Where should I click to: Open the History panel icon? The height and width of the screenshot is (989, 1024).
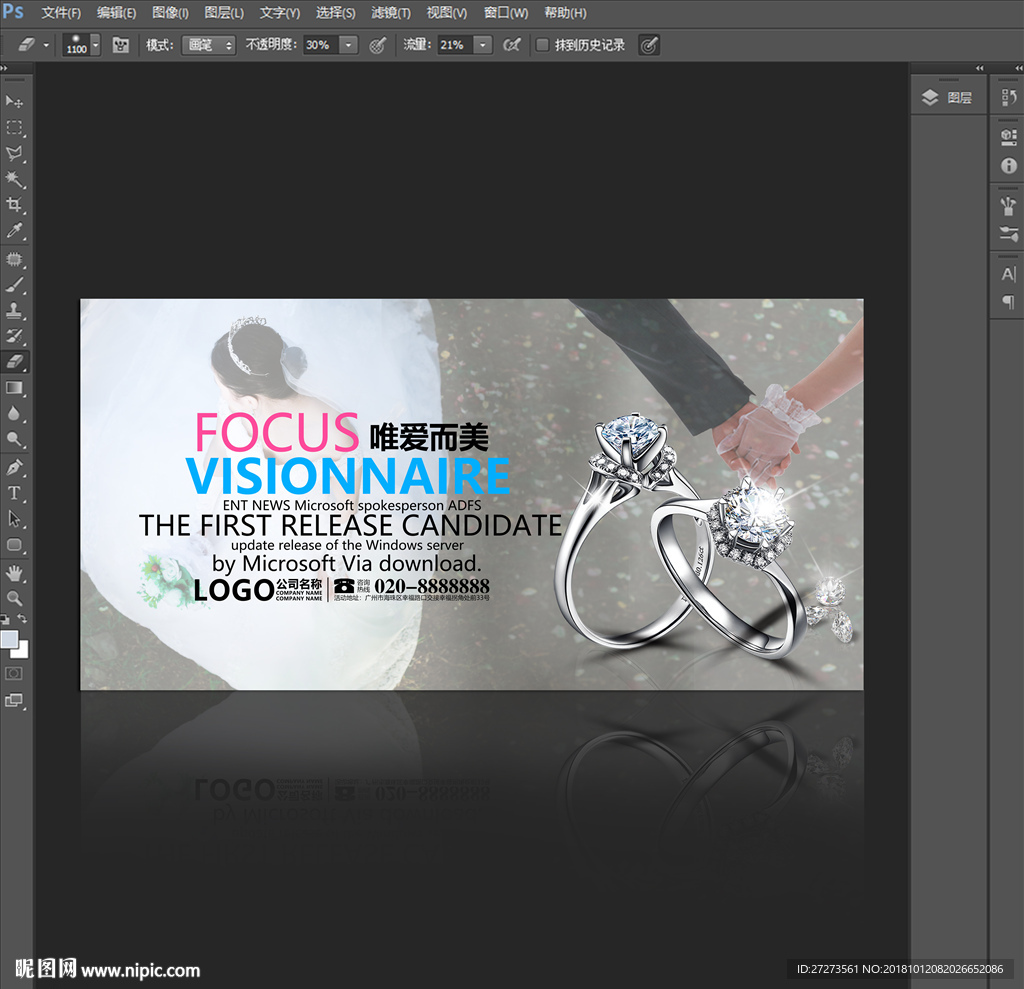(x=1008, y=97)
